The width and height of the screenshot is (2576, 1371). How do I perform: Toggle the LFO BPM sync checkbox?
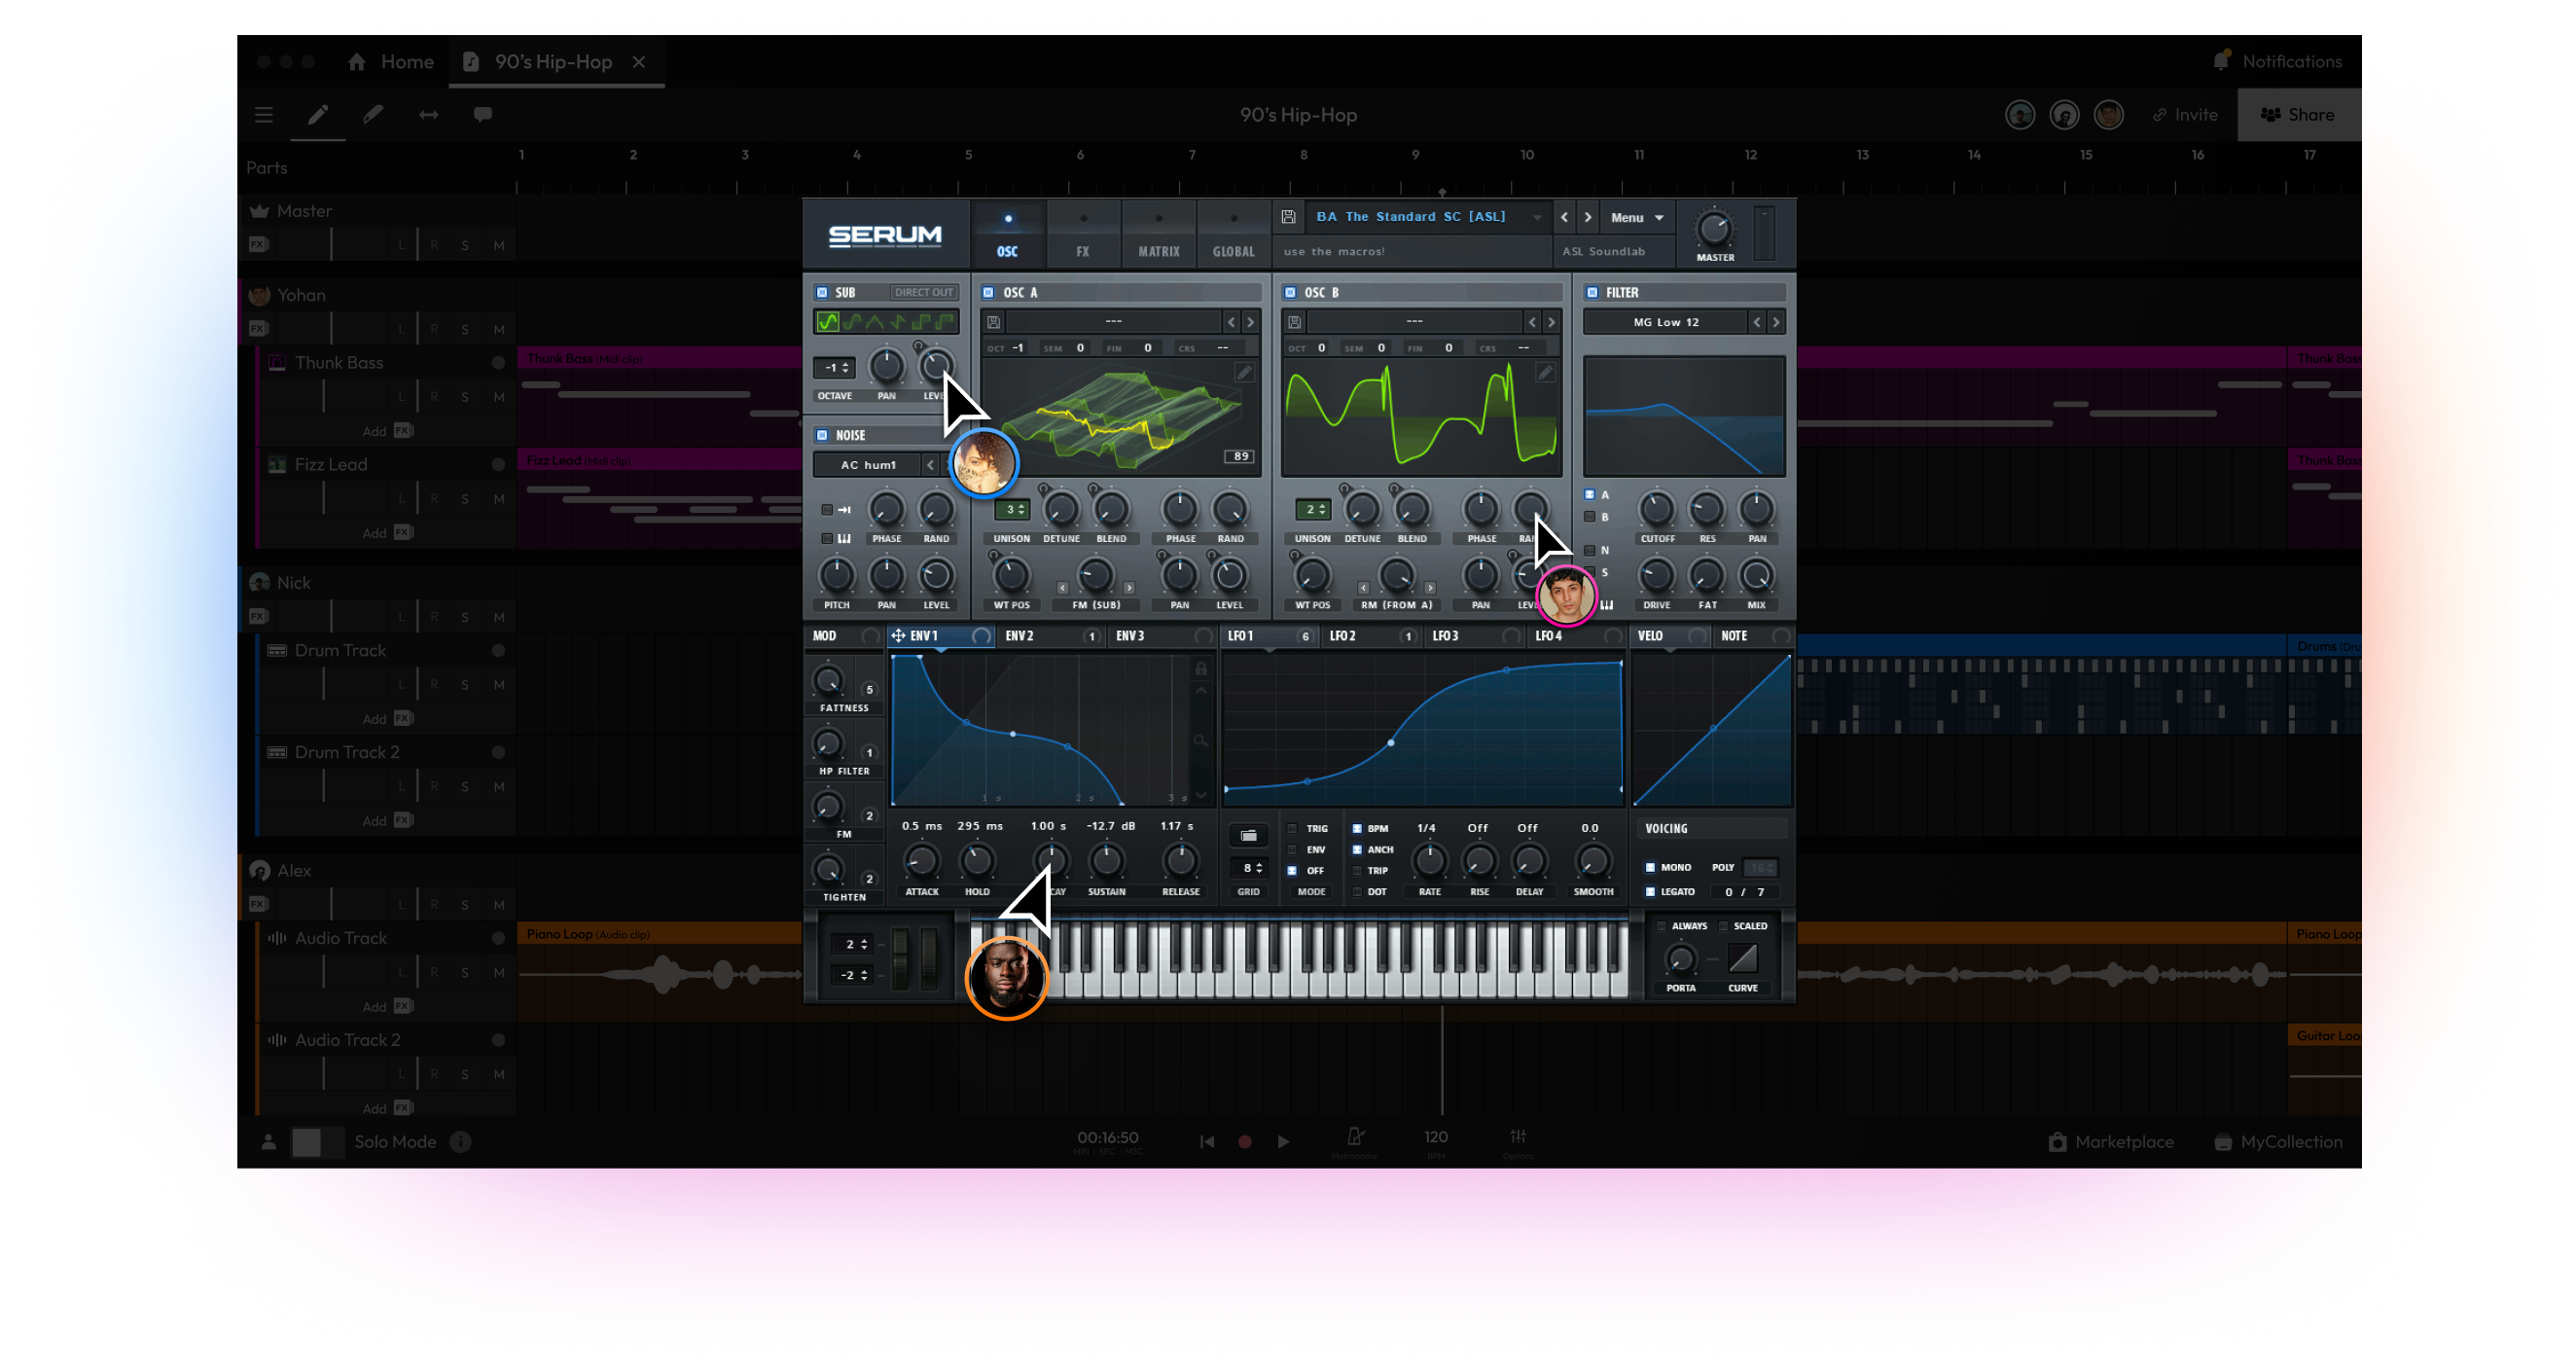point(1357,829)
